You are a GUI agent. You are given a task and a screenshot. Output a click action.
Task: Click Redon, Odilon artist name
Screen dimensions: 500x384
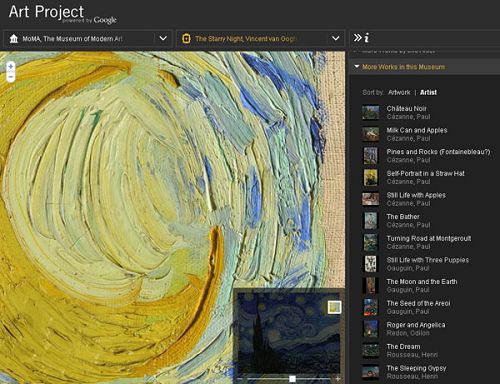pos(408,333)
